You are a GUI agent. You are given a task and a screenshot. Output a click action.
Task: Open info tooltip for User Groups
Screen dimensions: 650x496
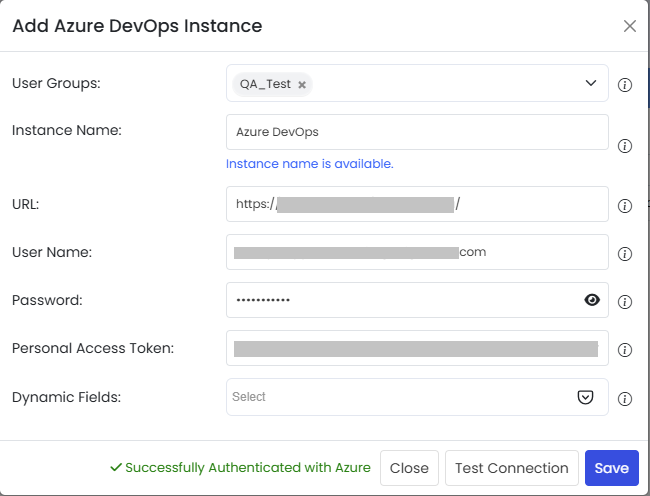[x=625, y=85]
